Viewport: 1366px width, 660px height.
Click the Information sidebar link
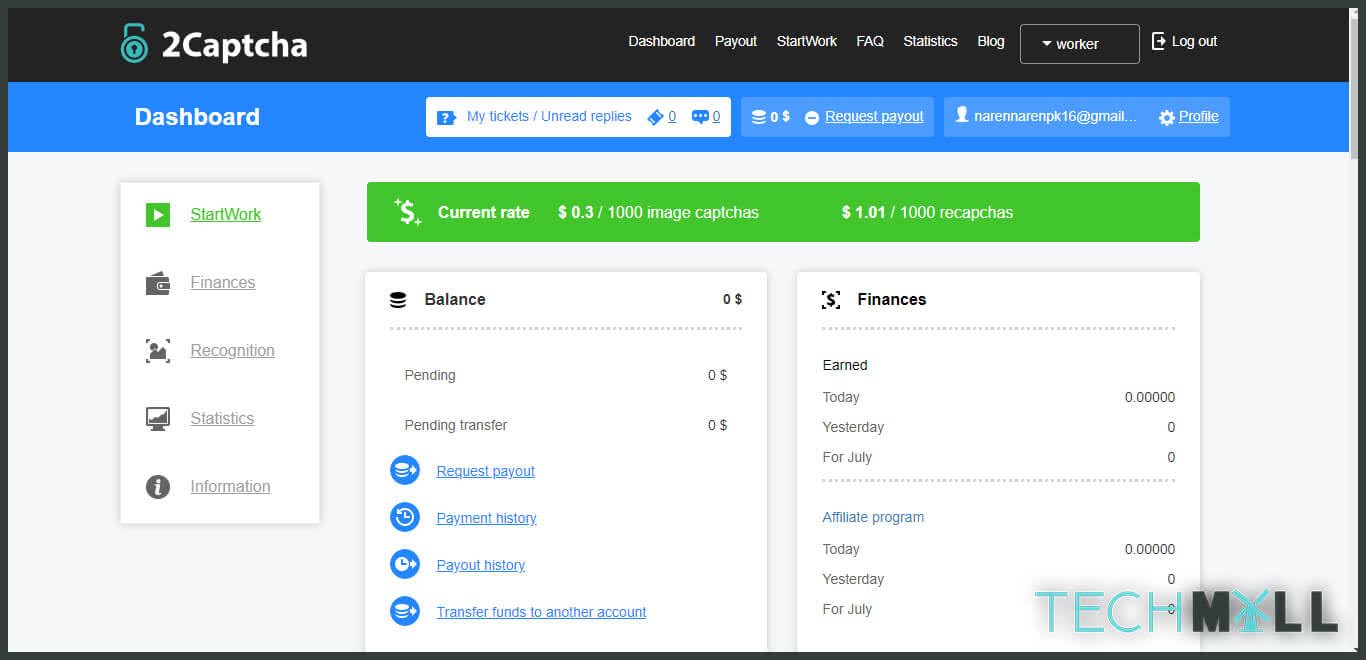230,486
